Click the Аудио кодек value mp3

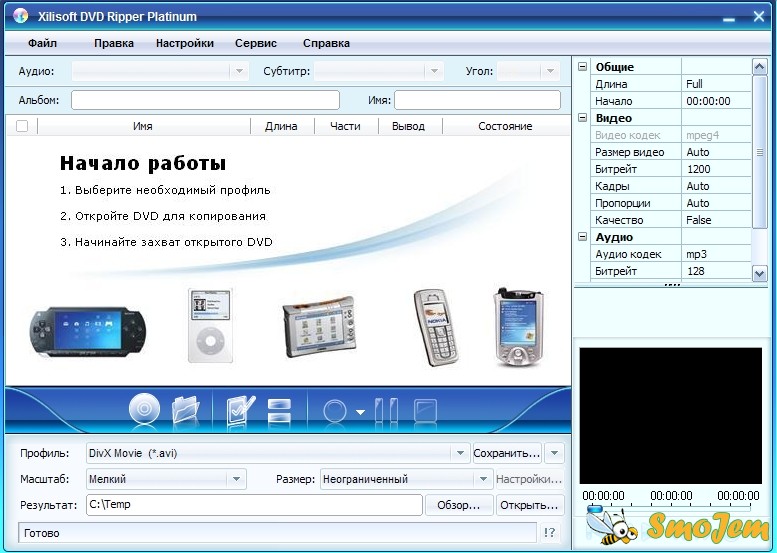(x=716, y=254)
